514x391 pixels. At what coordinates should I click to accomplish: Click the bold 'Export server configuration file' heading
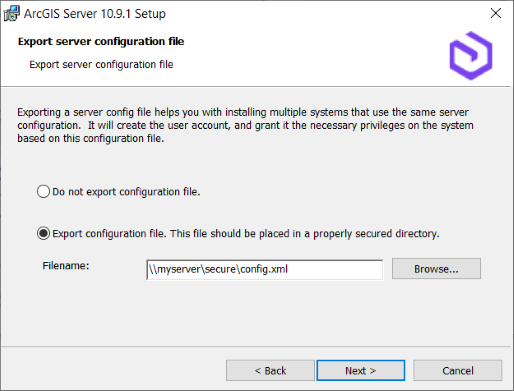[x=101, y=41]
